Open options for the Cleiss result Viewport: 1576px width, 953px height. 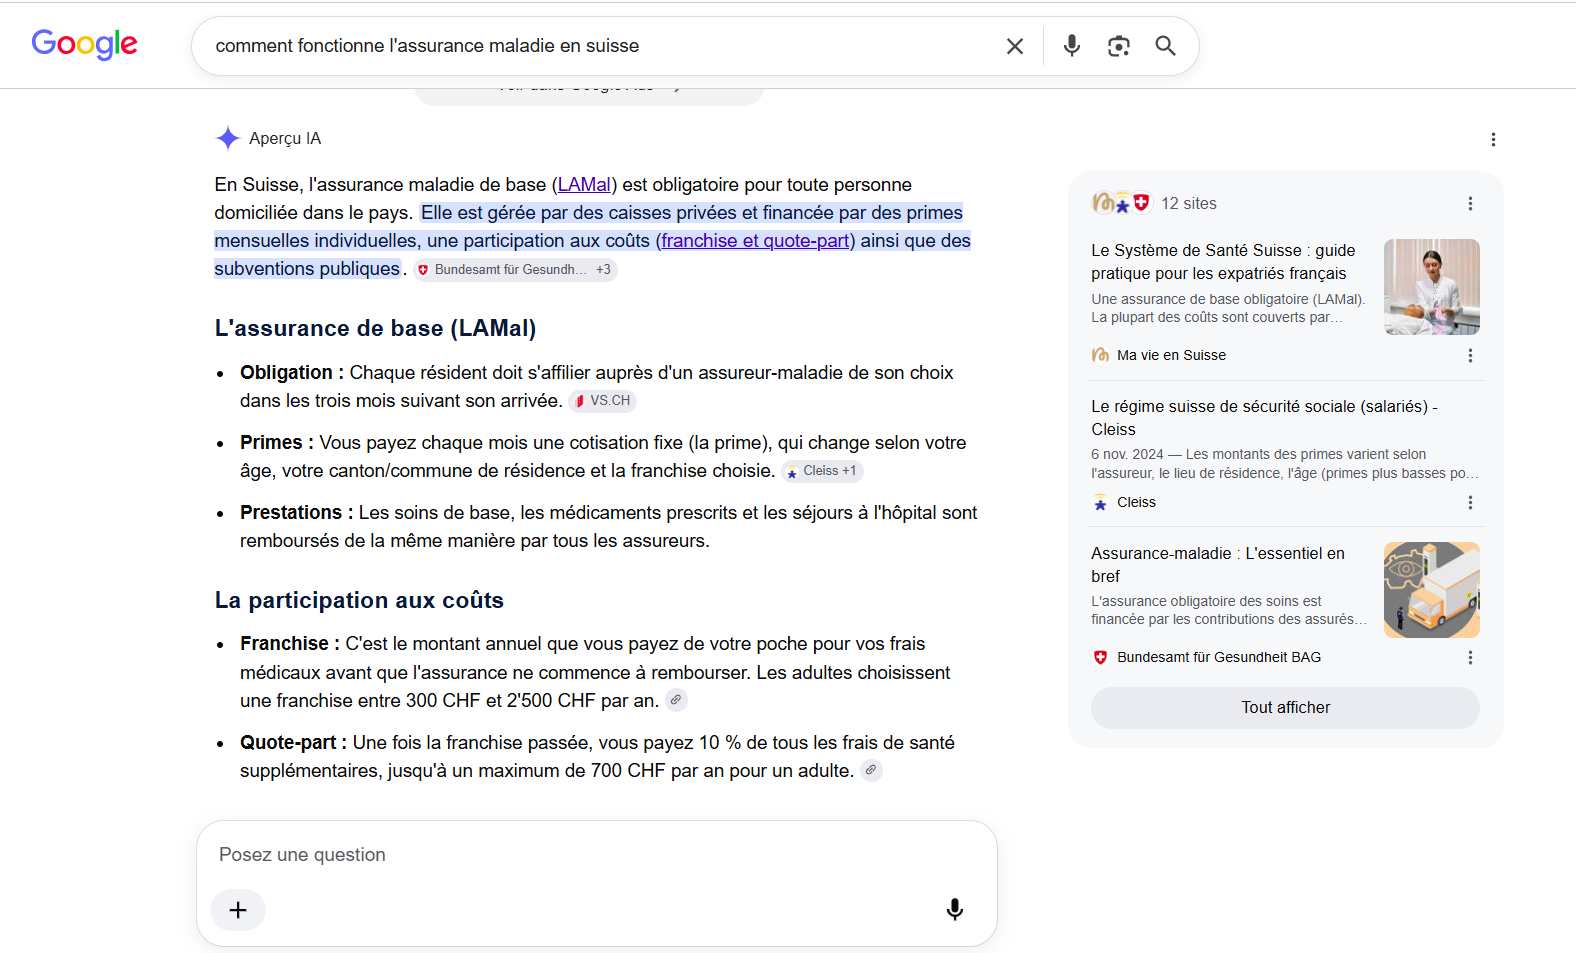[1470, 503]
